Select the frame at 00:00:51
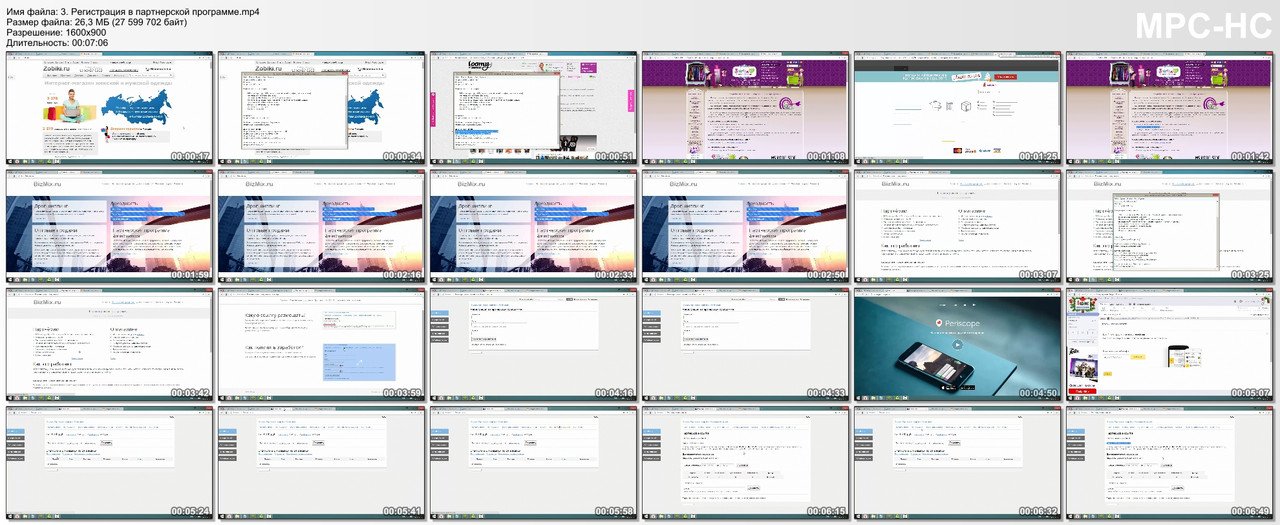The width and height of the screenshot is (1280, 525). coord(533,107)
